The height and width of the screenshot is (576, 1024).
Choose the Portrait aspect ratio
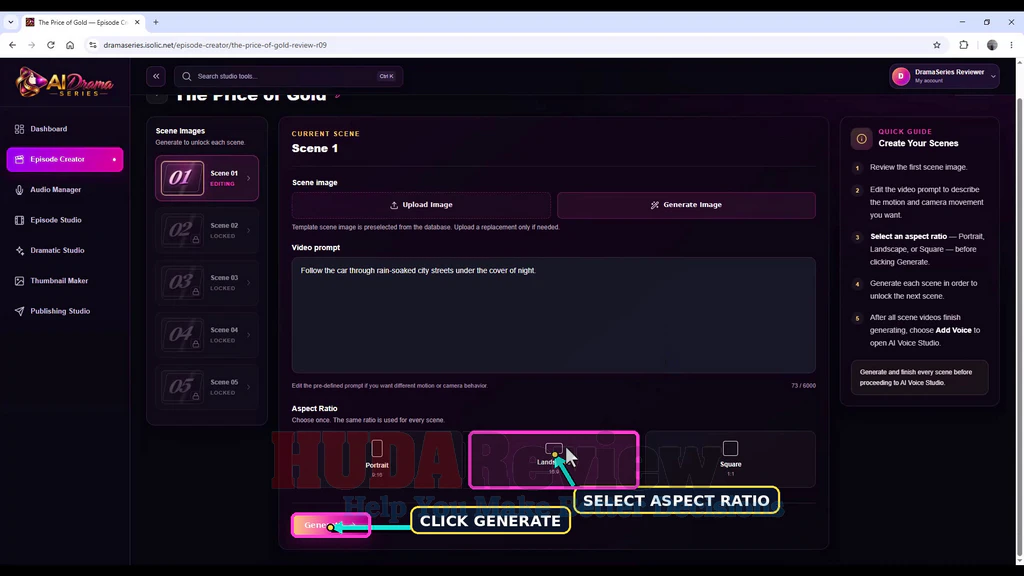tap(377, 459)
